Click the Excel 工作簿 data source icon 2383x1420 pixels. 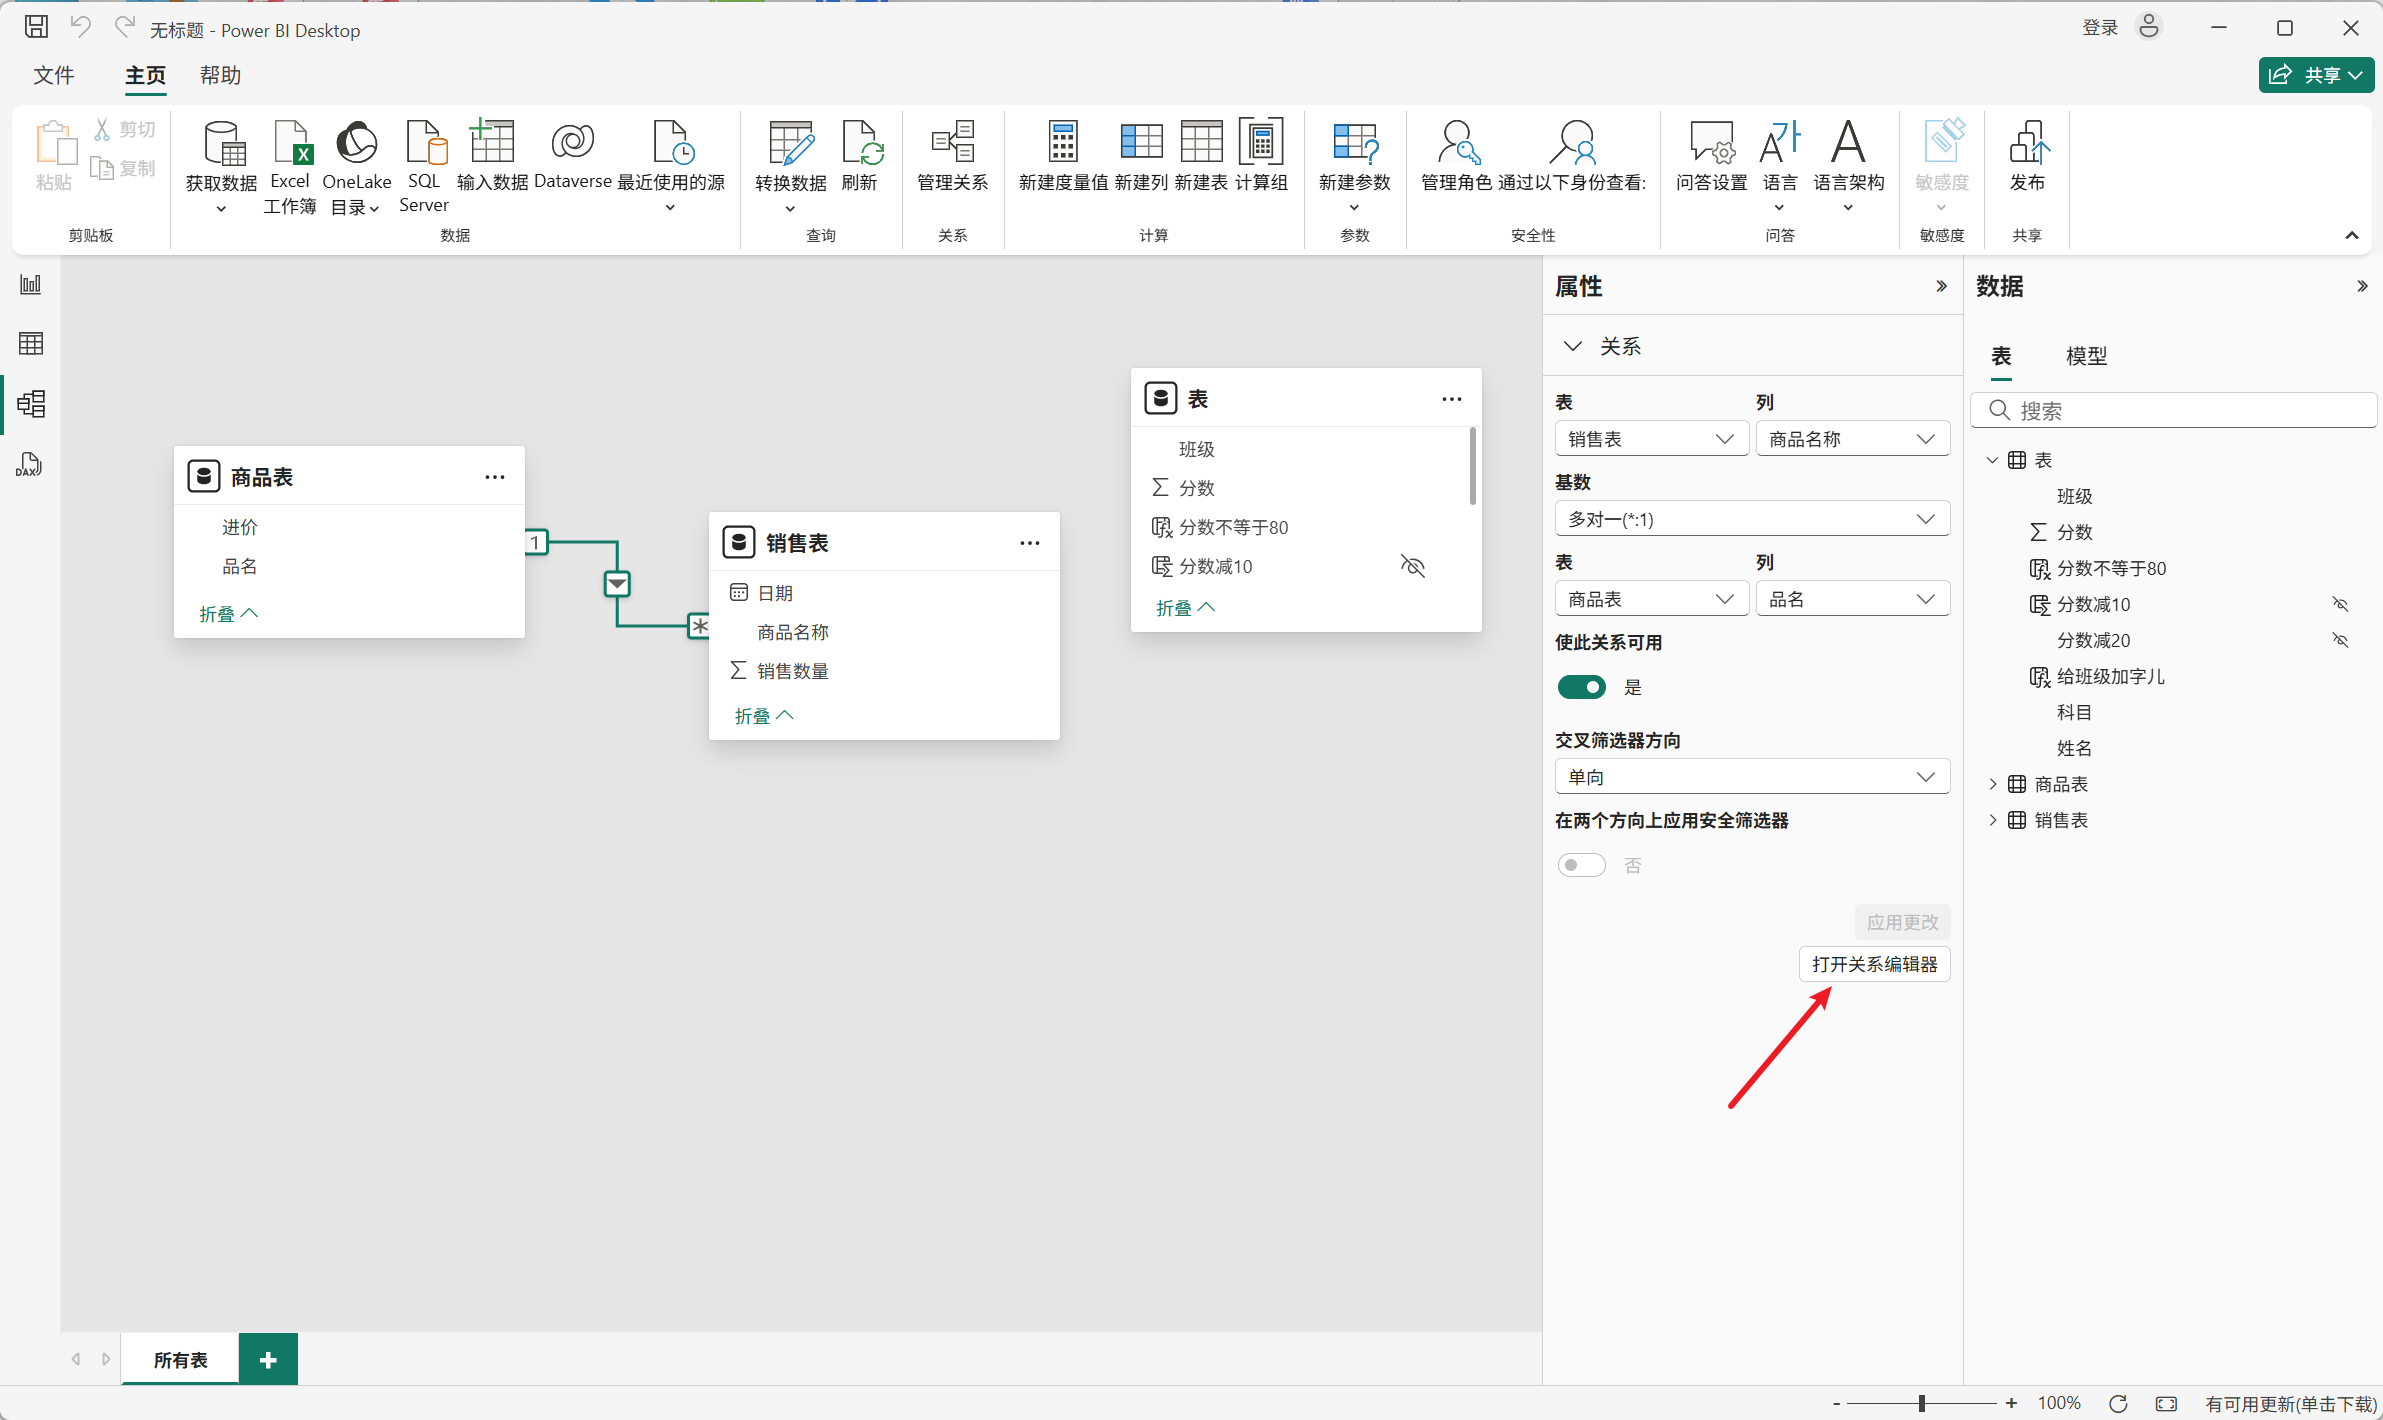[x=290, y=145]
